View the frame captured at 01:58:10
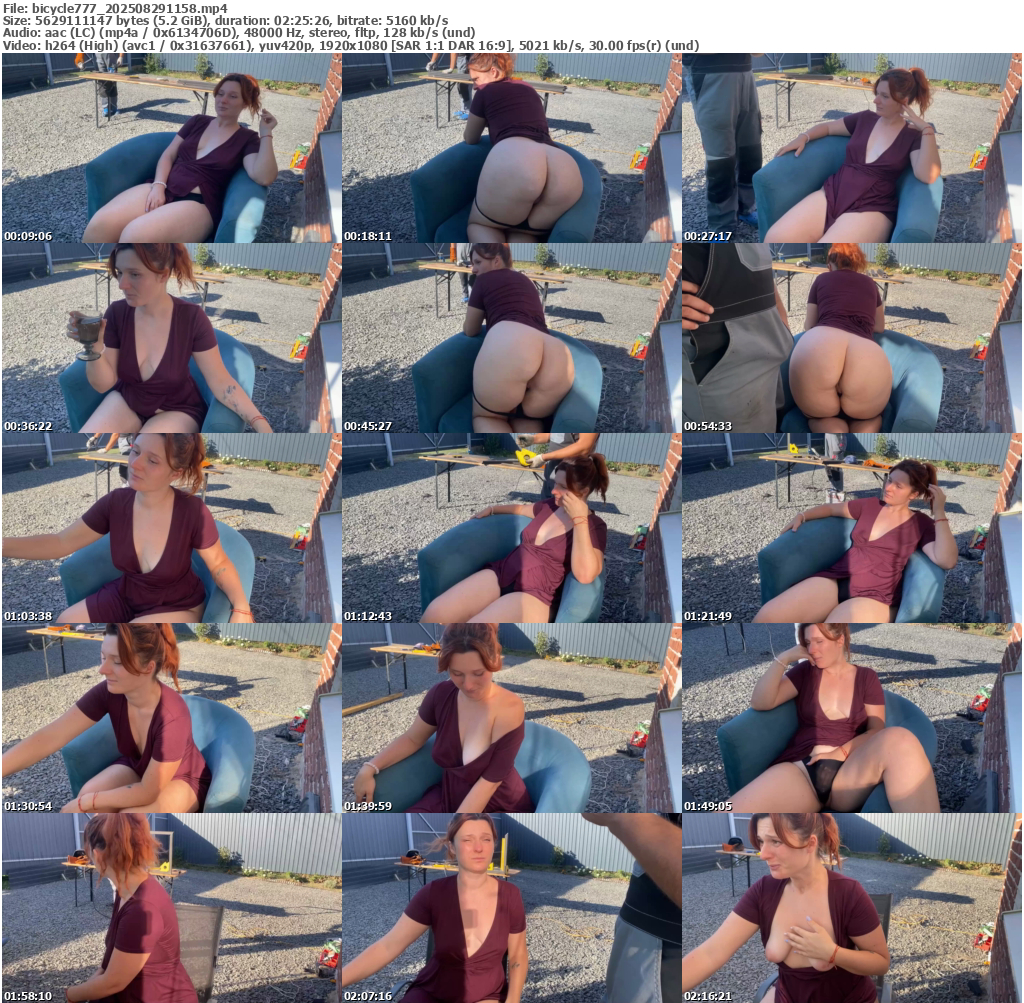This screenshot has height=1003, width=1024. coord(172,908)
